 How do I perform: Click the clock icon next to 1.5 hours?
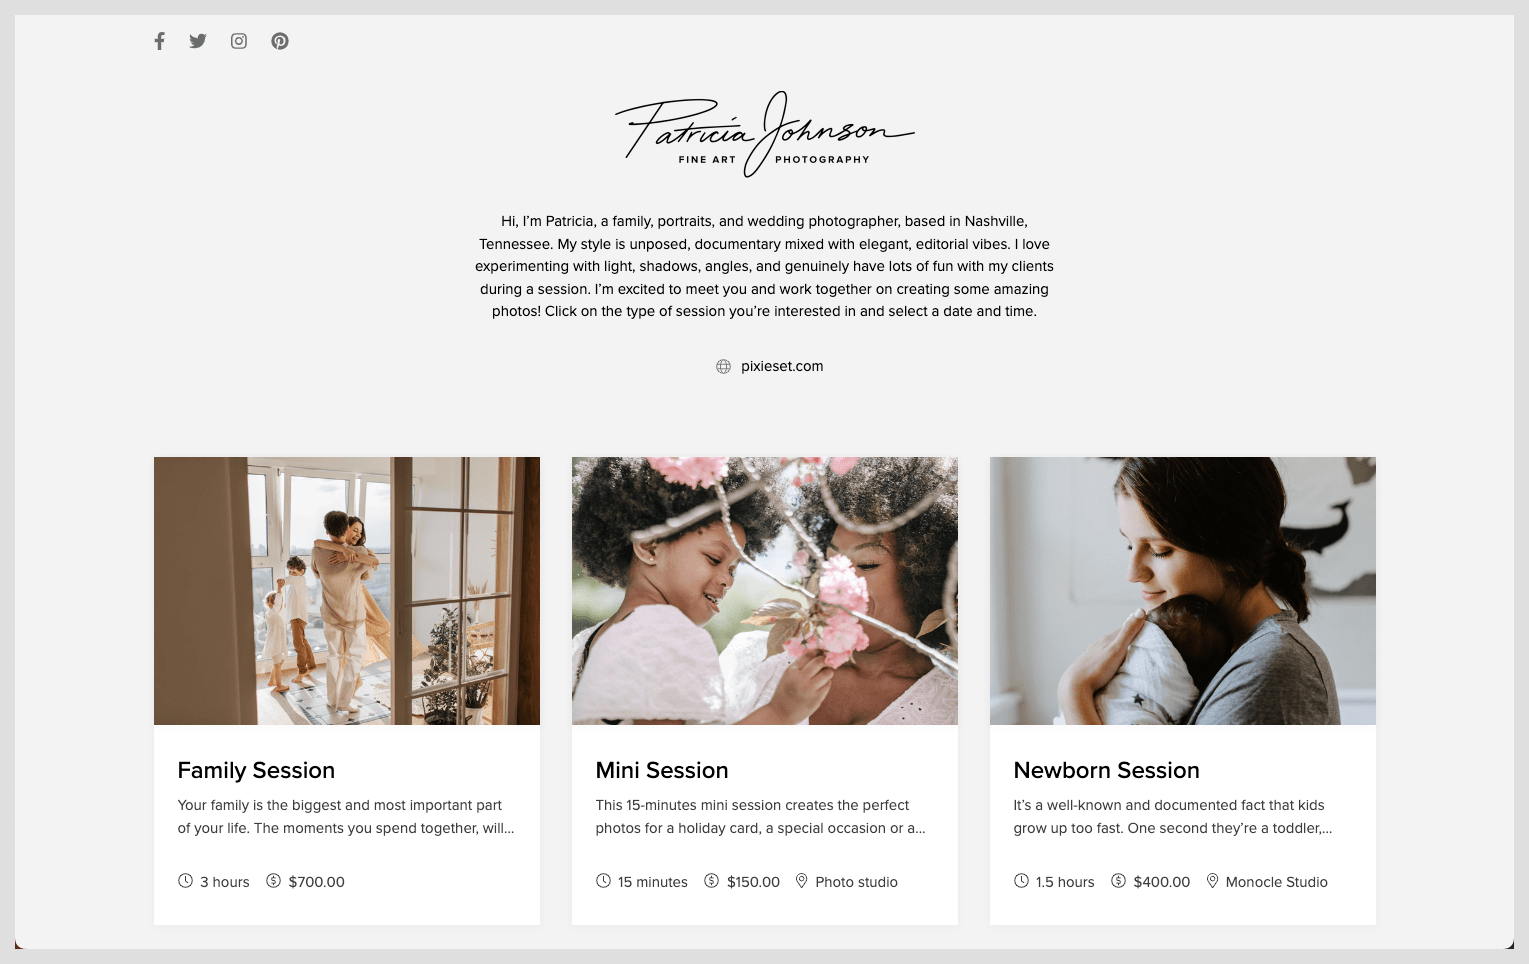[1021, 881]
